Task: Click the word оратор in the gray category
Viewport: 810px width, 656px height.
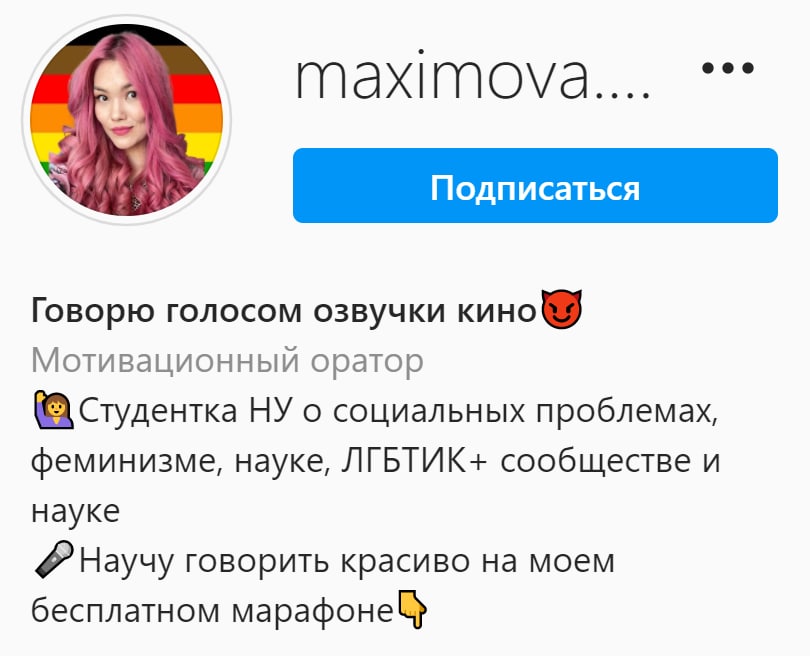Action: [x=367, y=362]
